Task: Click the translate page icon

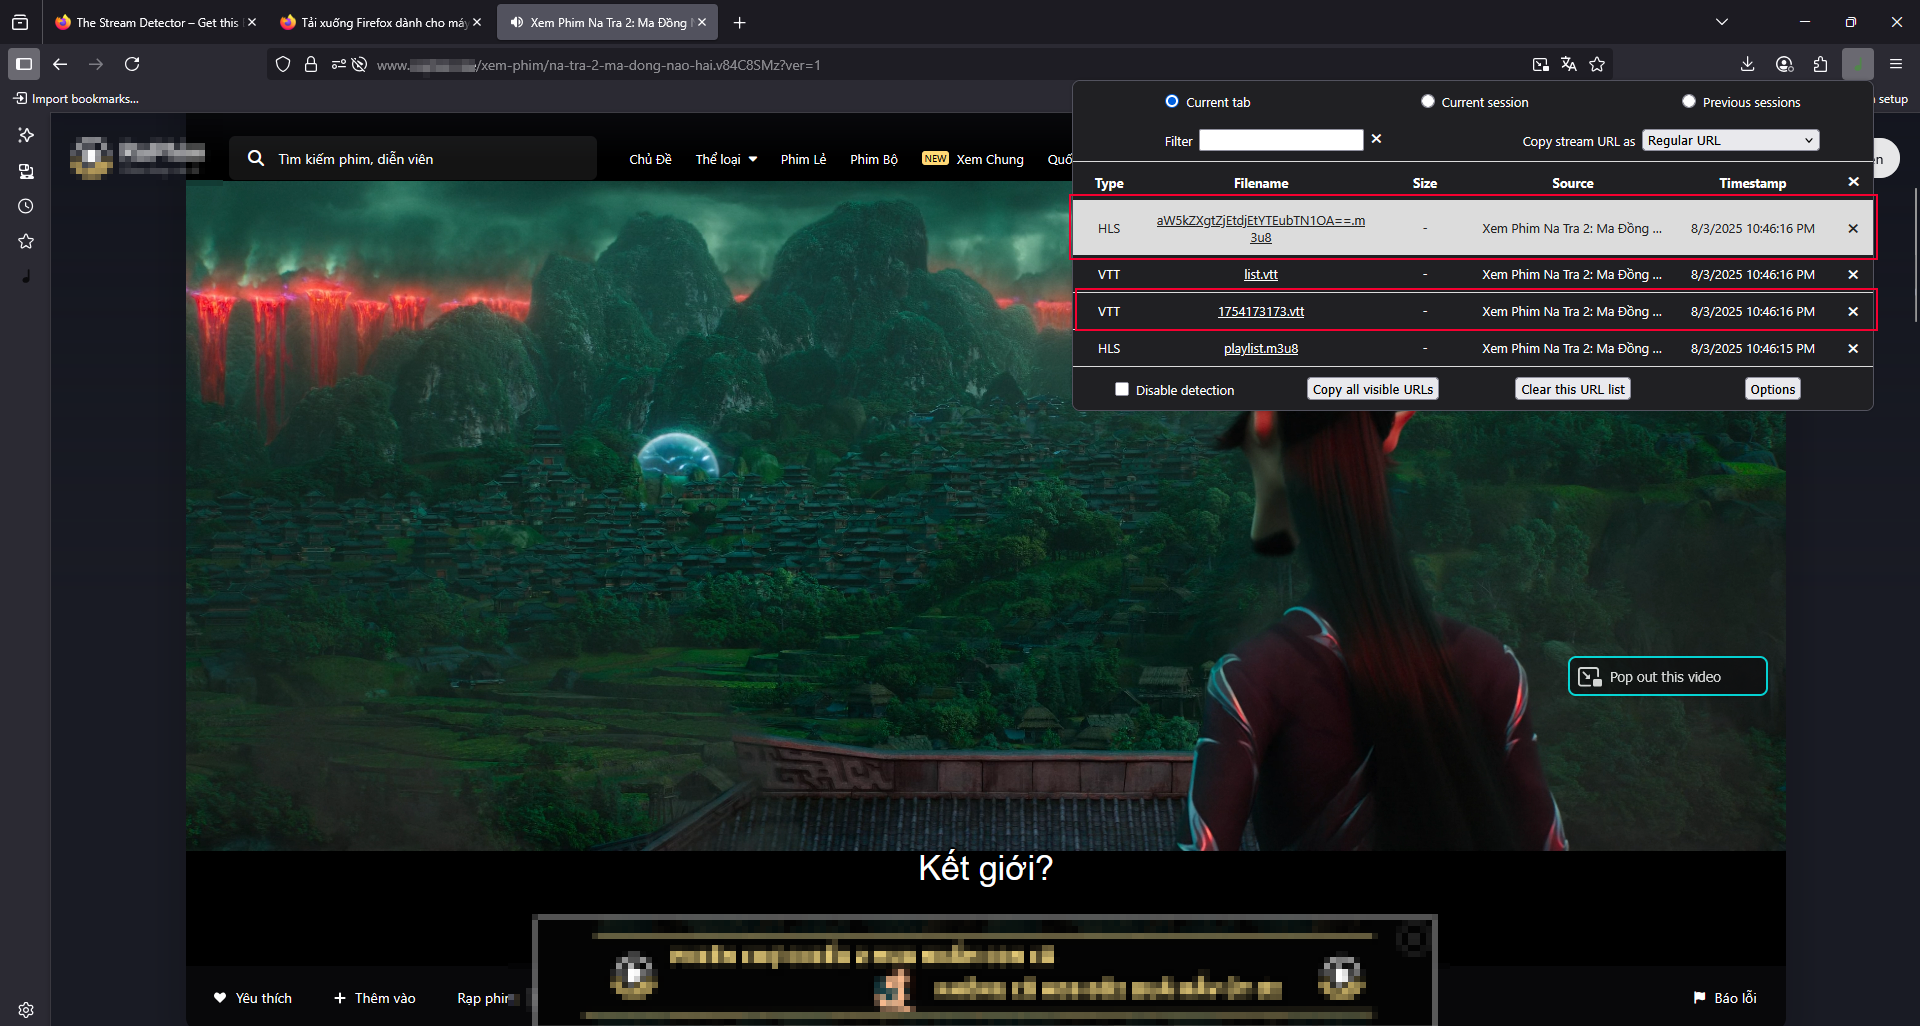Action: 1569,64
